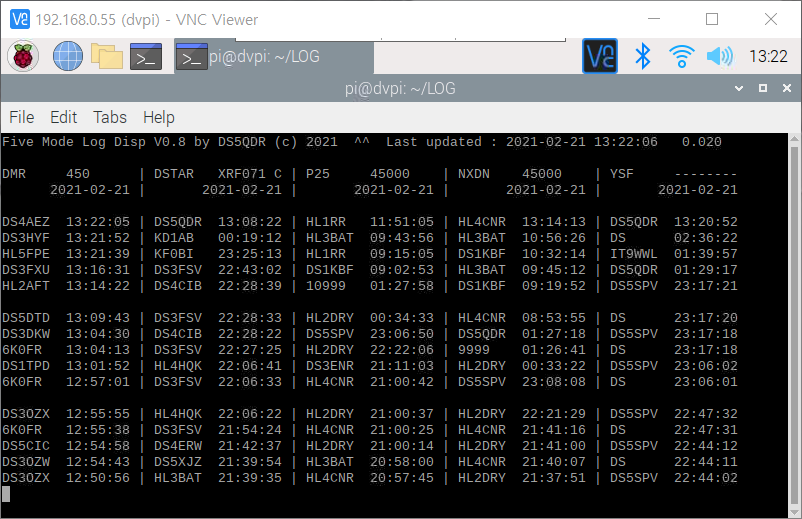Image resolution: width=802 pixels, height=519 pixels.
Task: Open the file manager folder icon
Action: tap(106, 56)
